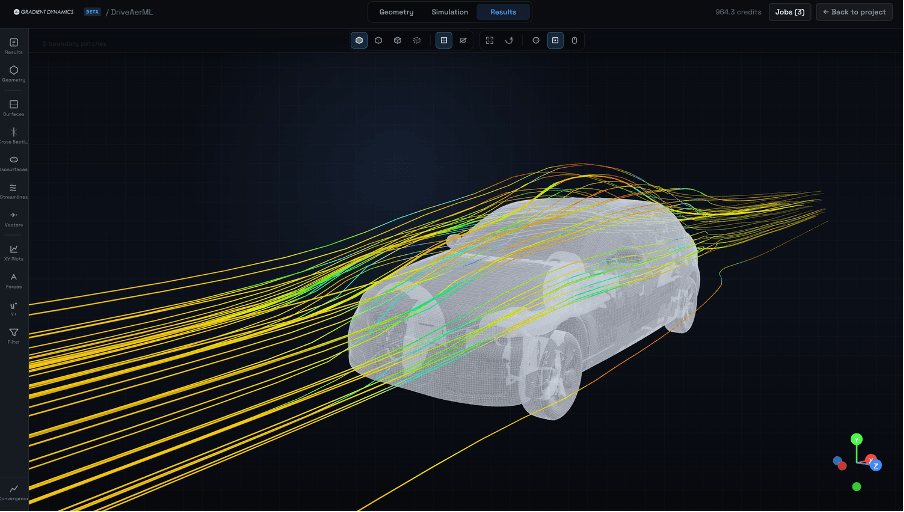The width and height of the screenshot is (904, 512).
Task: Click the BETA badge
Action: [92, 12]
